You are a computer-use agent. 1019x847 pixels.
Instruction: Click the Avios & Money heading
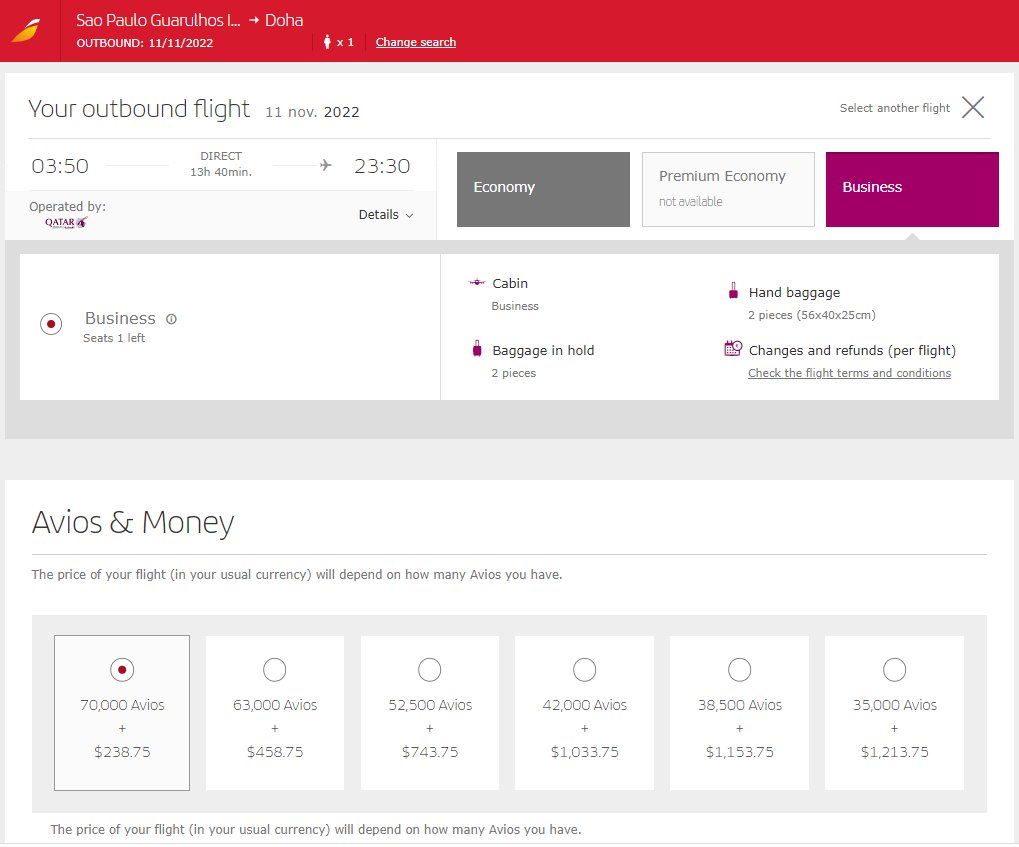tap(133, 522)
